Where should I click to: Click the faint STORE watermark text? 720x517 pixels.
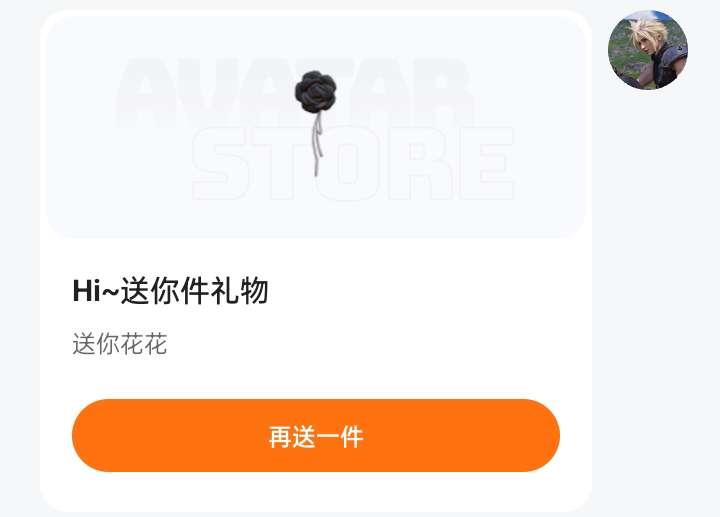coord(353,163)
